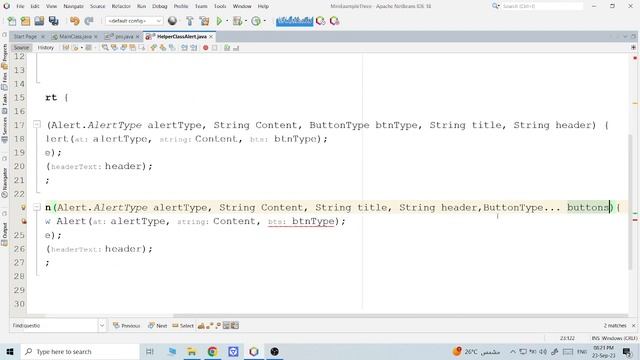
Task: Click the Debug Project icon
Action: pyautogui.click(x=237, y=21)
